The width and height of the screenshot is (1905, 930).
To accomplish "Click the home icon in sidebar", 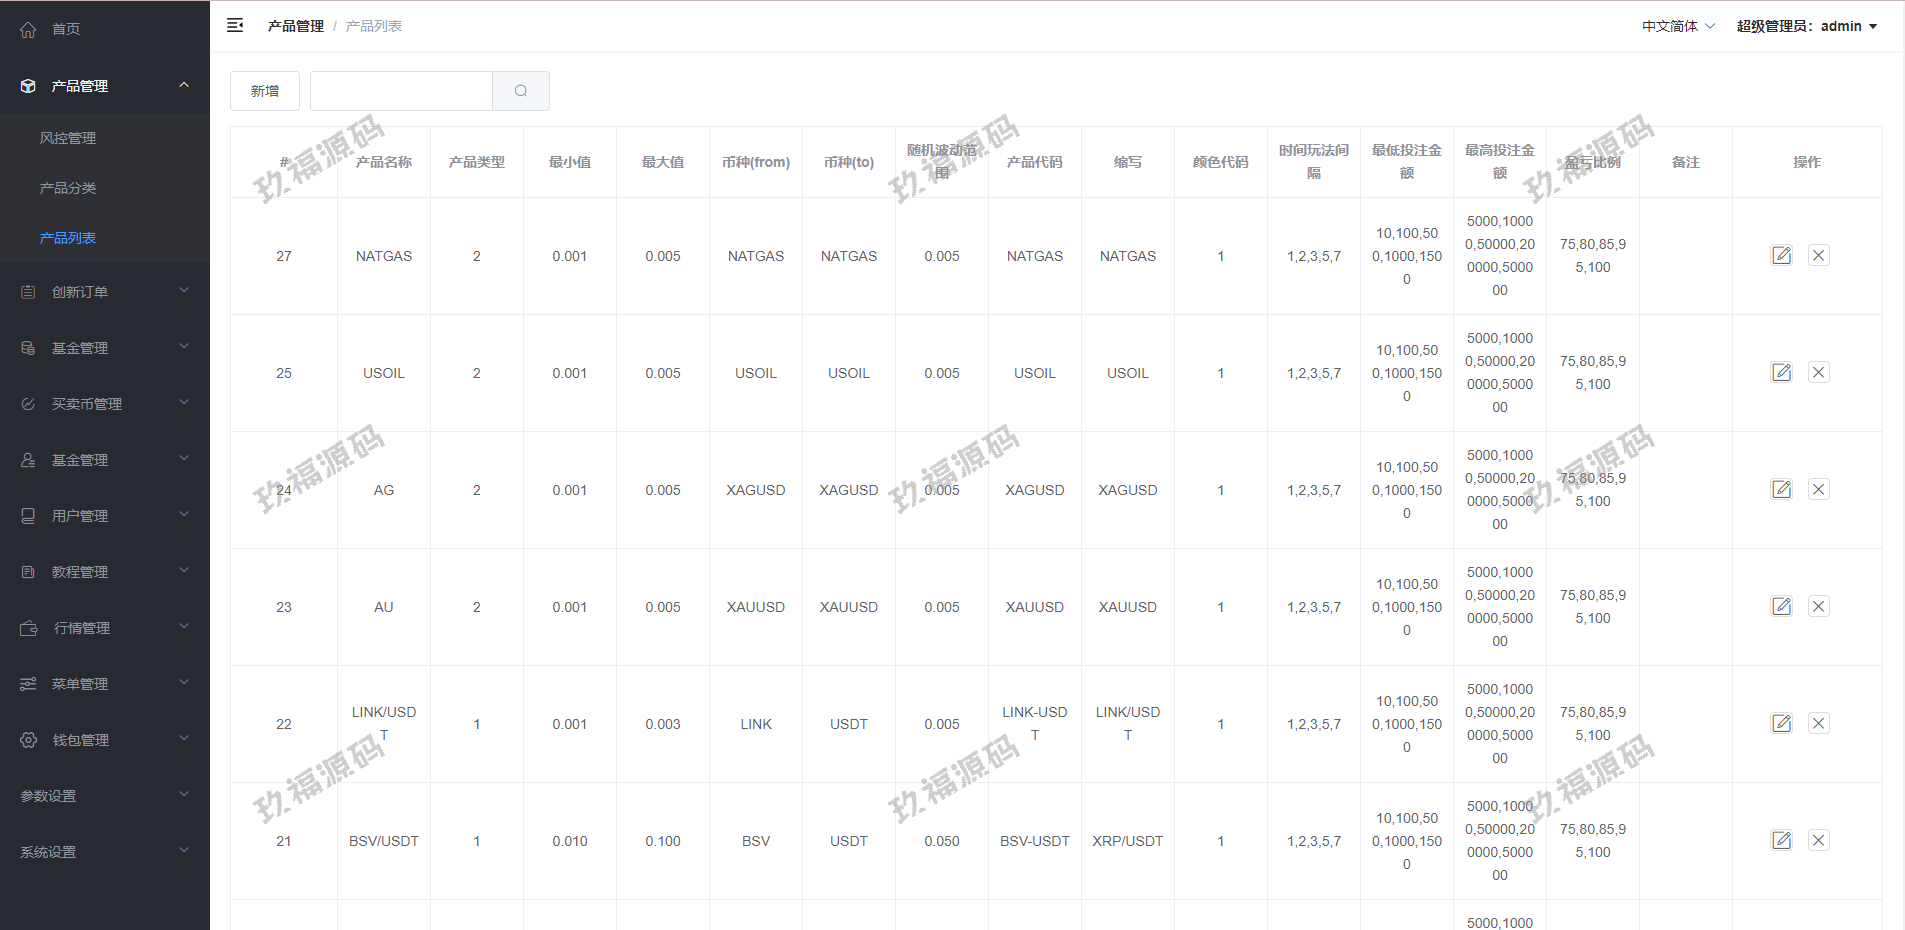I will (x=28, y=30).
